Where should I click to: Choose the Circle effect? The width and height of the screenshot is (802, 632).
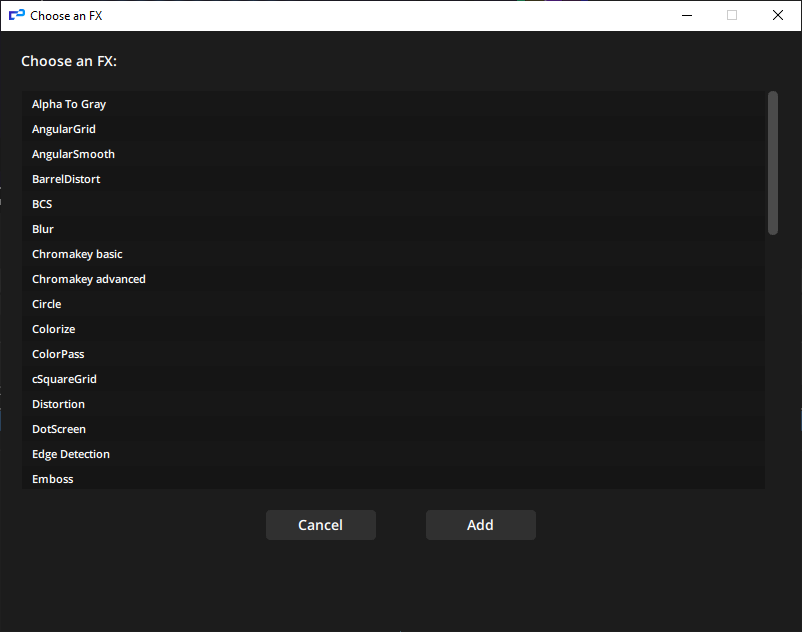[x=393, y=304]
